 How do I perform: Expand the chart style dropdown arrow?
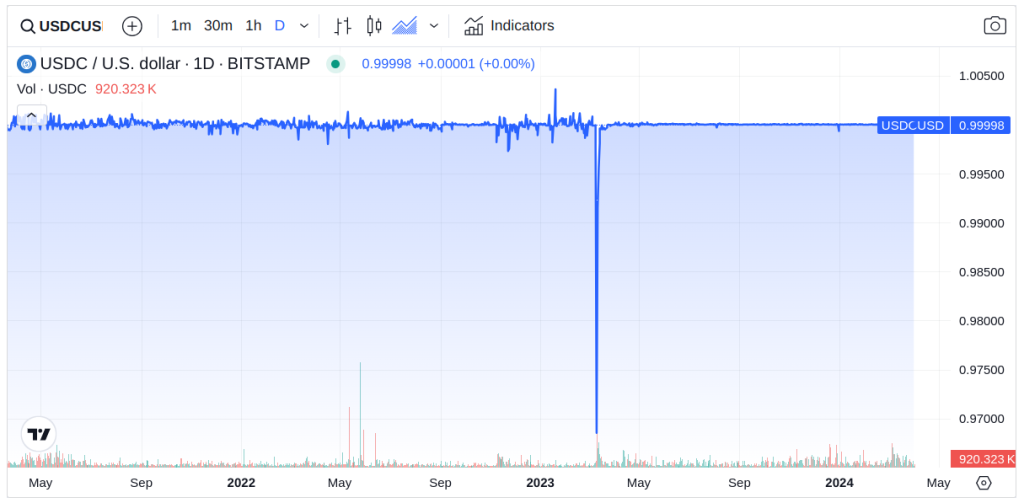point(434,26)
